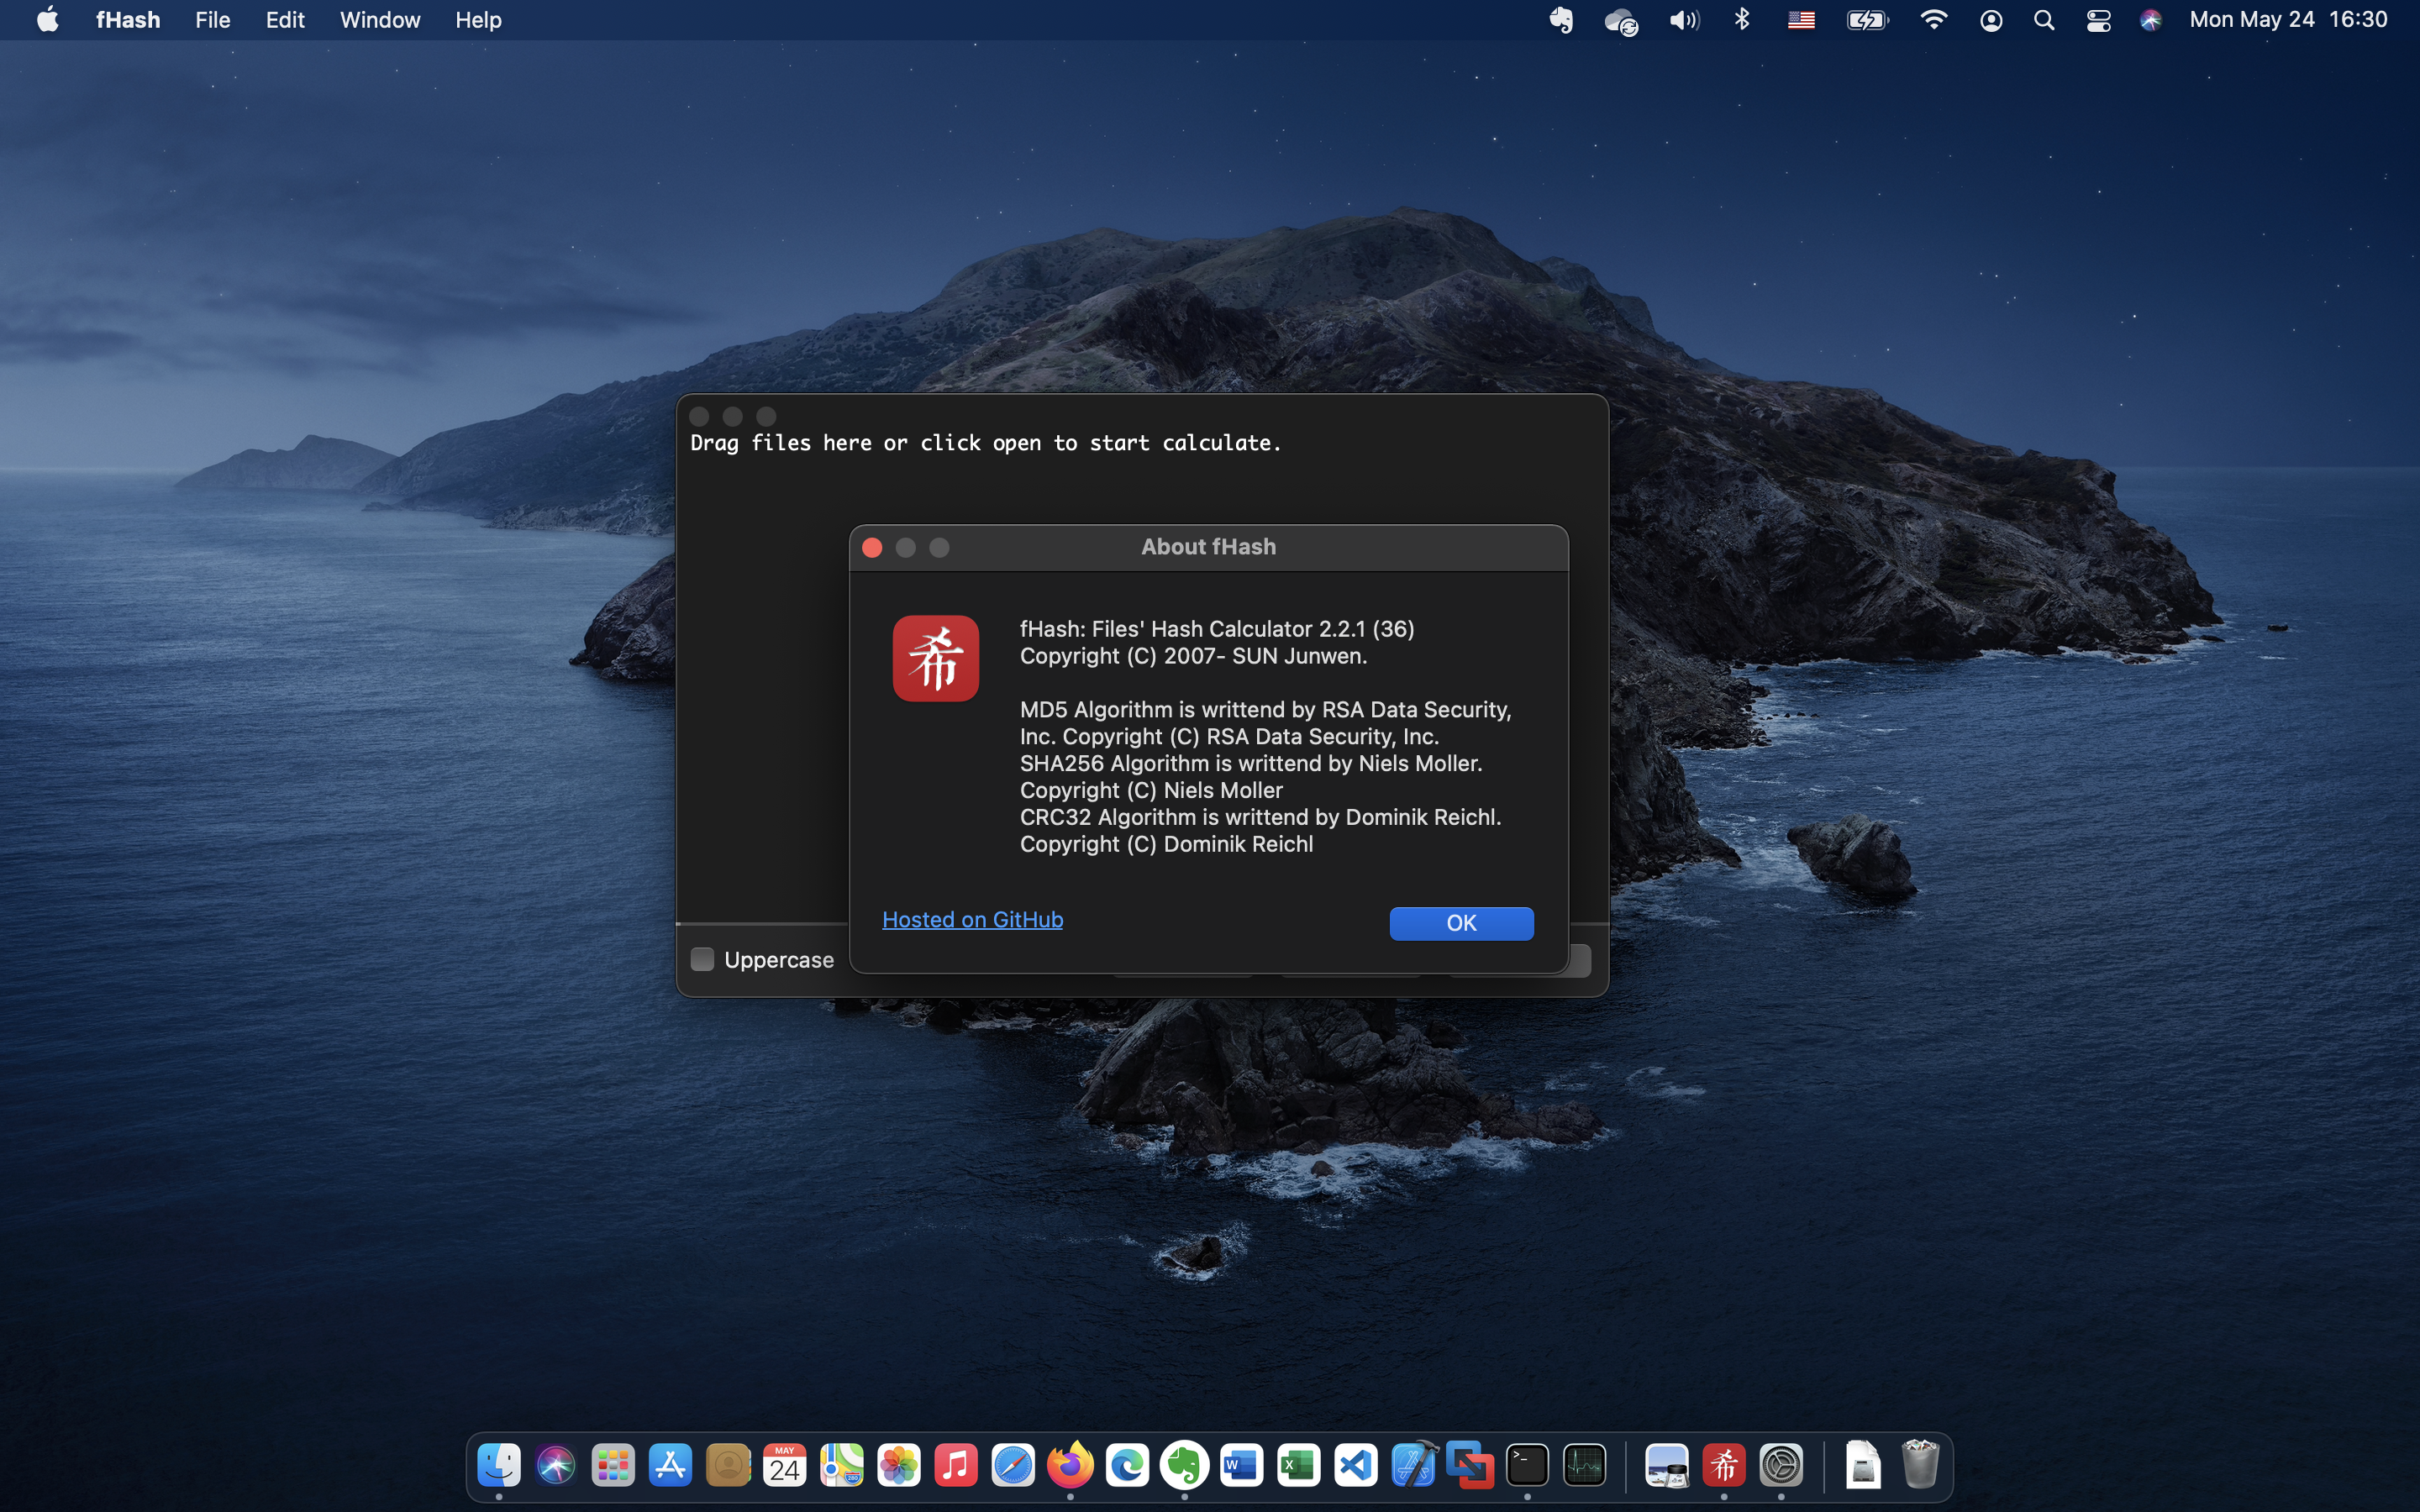
Task: Click the Bluetooth status icon
Action: [1741, 19]
